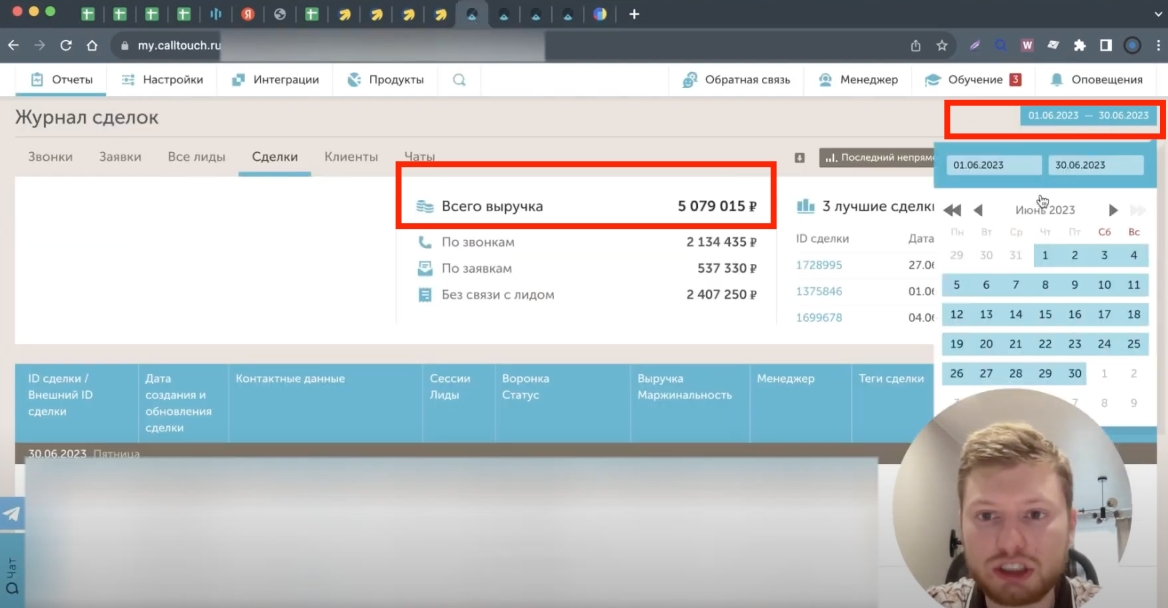Select June 30 in the calendar

[x=1074, y=373]
